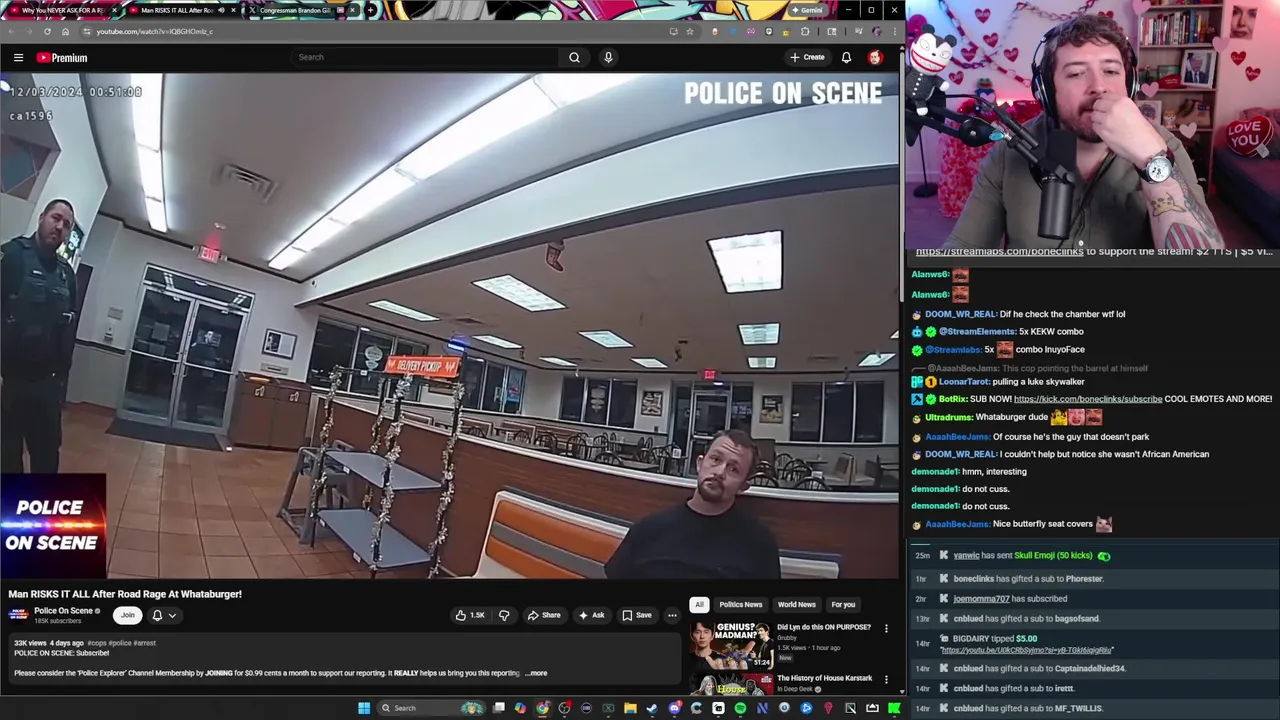
Task: Dislike the video
Action: (504, 615)
